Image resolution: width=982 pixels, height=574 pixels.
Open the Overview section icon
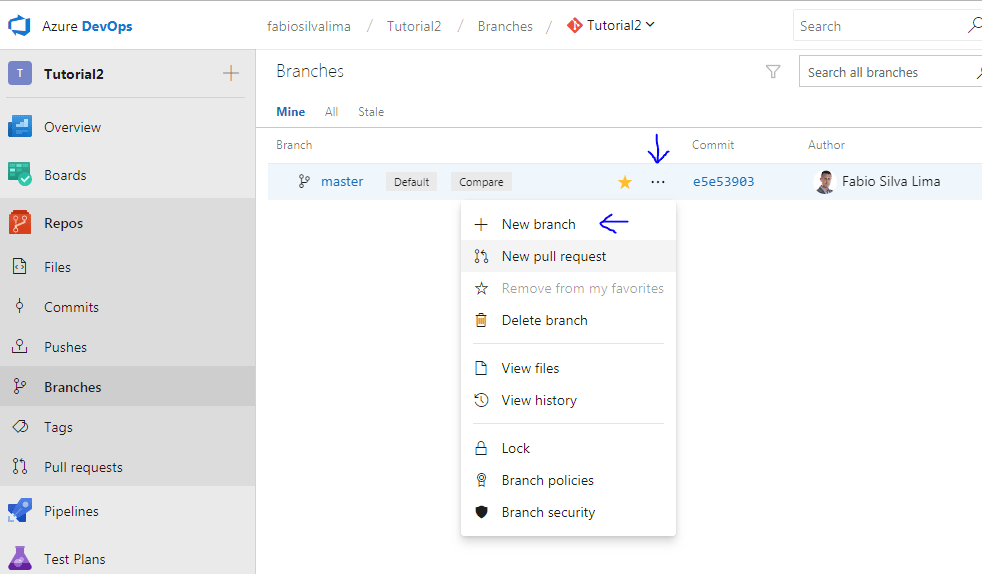(x=20, y=126)
